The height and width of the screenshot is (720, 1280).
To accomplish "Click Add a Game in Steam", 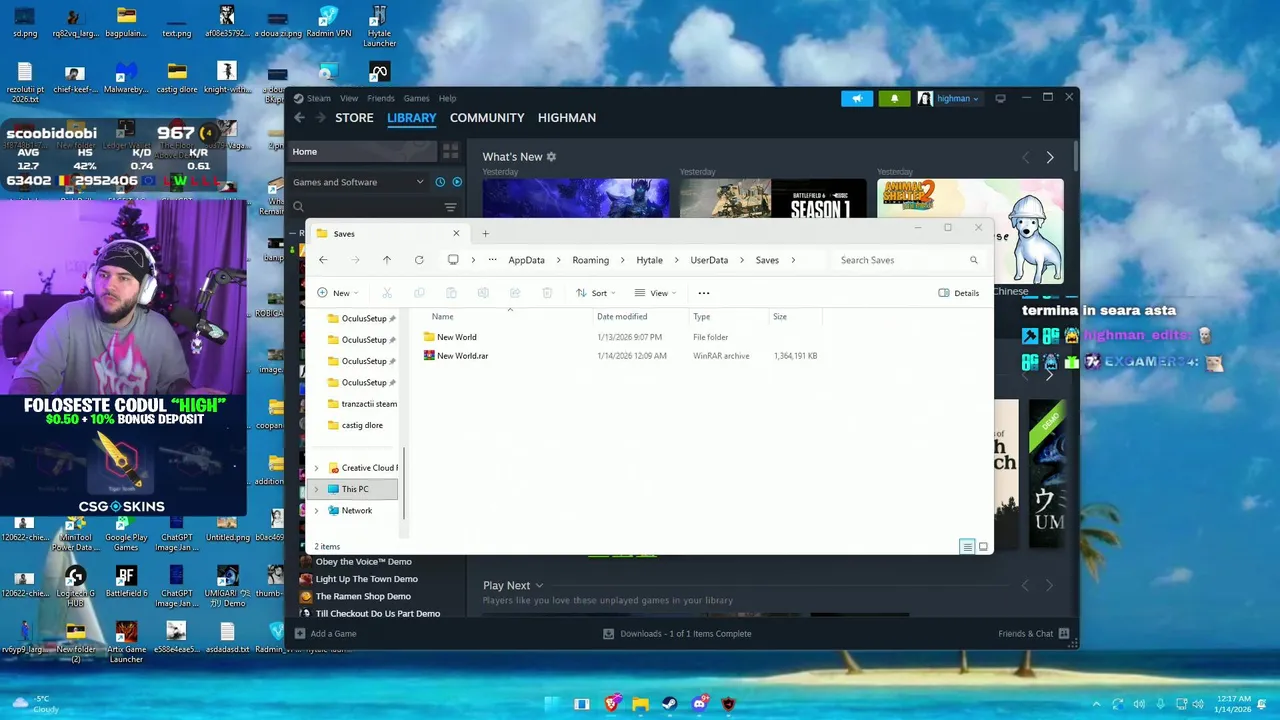I will pyautogui.click(x=325, y=633).
